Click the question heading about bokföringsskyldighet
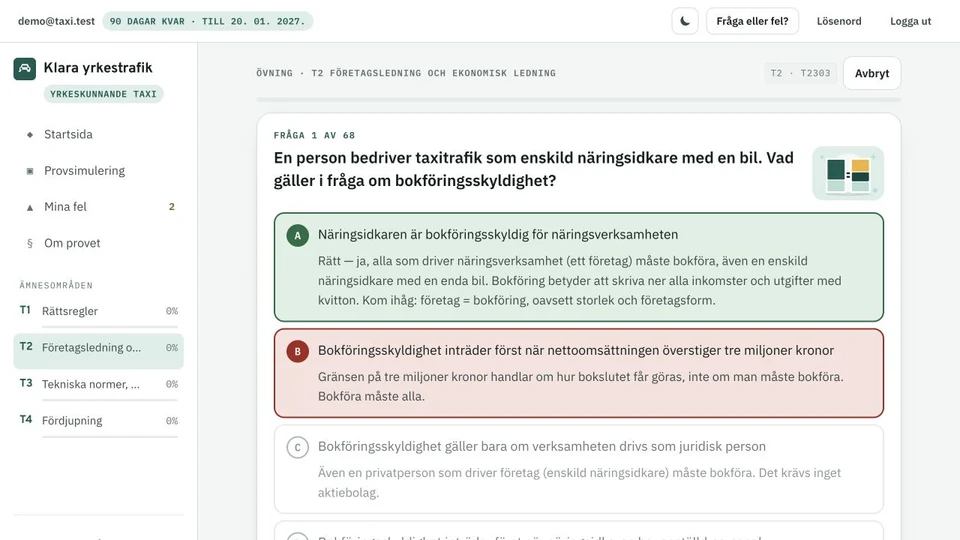The height and width of the screenshot is (540, 960). point(534,170)
